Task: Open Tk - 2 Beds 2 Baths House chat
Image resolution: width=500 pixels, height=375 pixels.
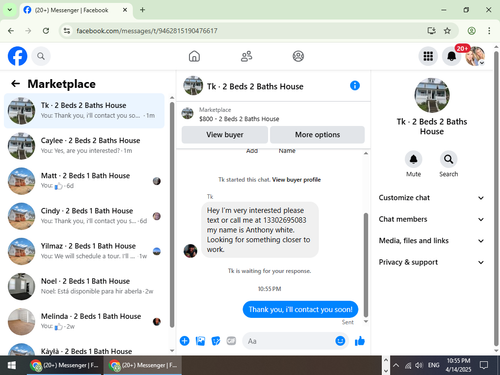Action: click(84, 111)
